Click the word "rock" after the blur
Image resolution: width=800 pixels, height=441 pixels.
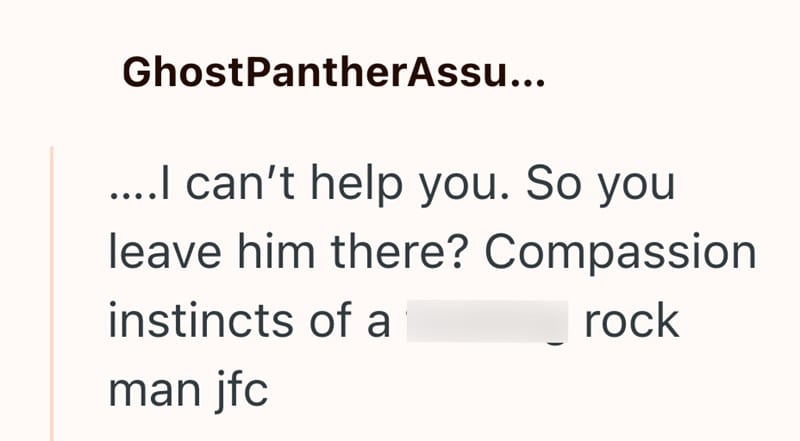[x=631, y=324]
